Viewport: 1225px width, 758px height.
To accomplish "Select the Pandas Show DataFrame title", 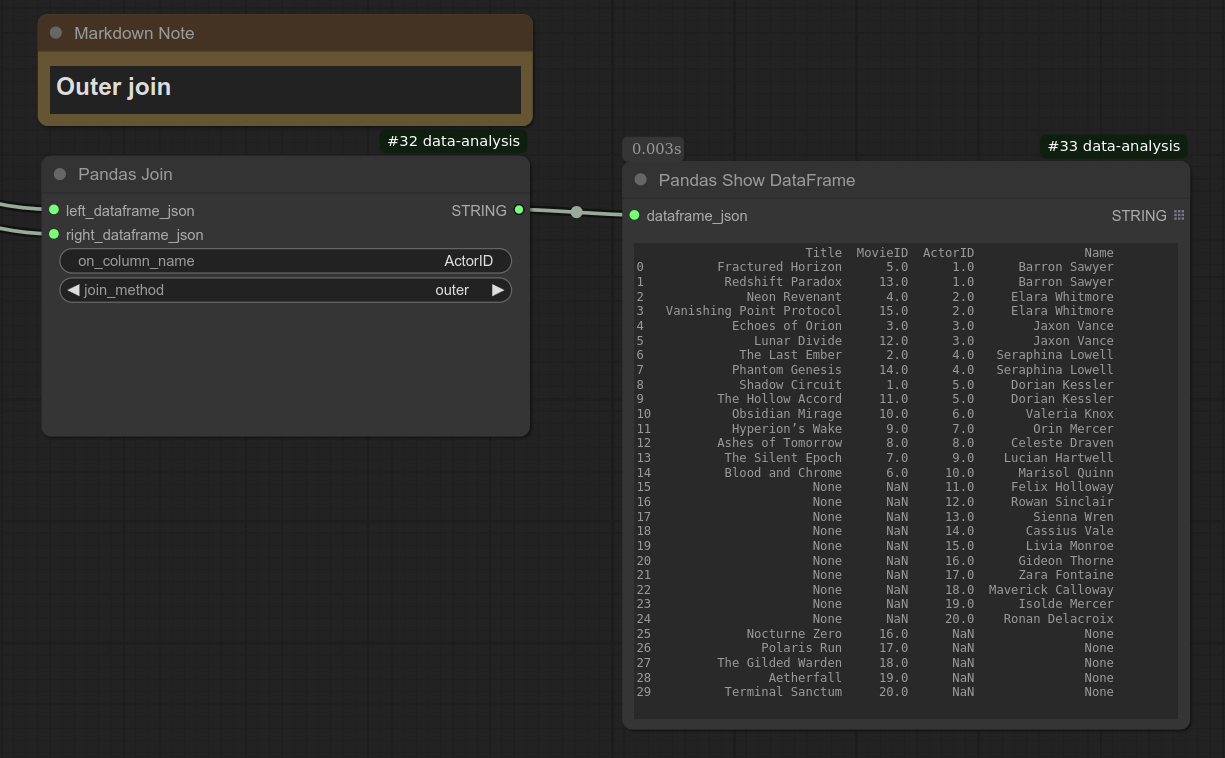I will (x=757, y=180).
